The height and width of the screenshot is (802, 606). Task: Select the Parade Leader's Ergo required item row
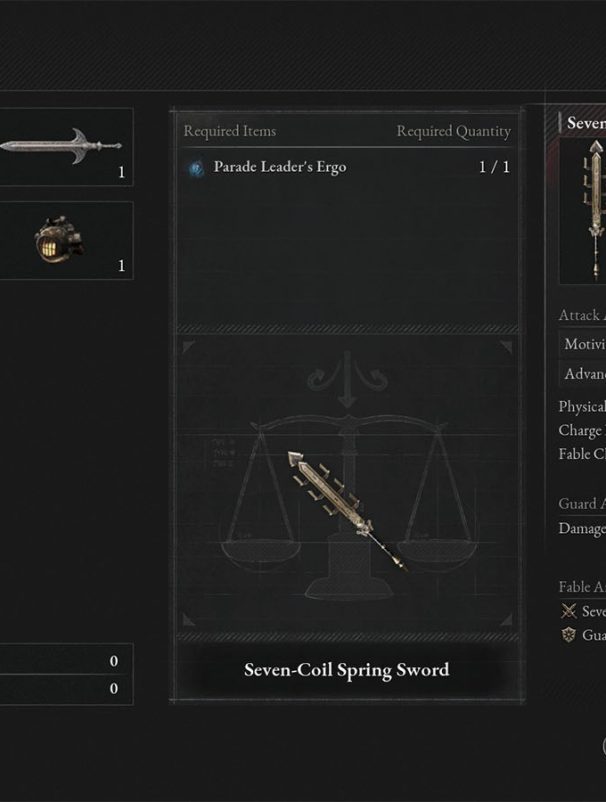(347, 167)
